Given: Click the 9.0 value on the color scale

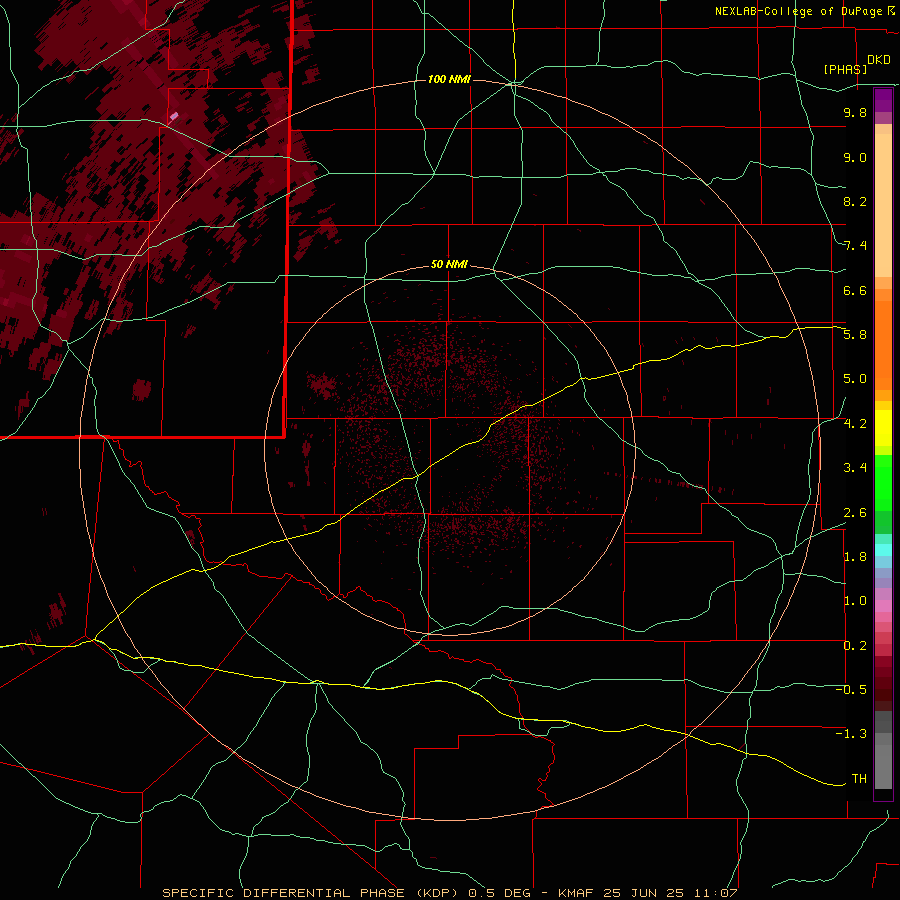Looking at the screenshot, I should [855, 157].
